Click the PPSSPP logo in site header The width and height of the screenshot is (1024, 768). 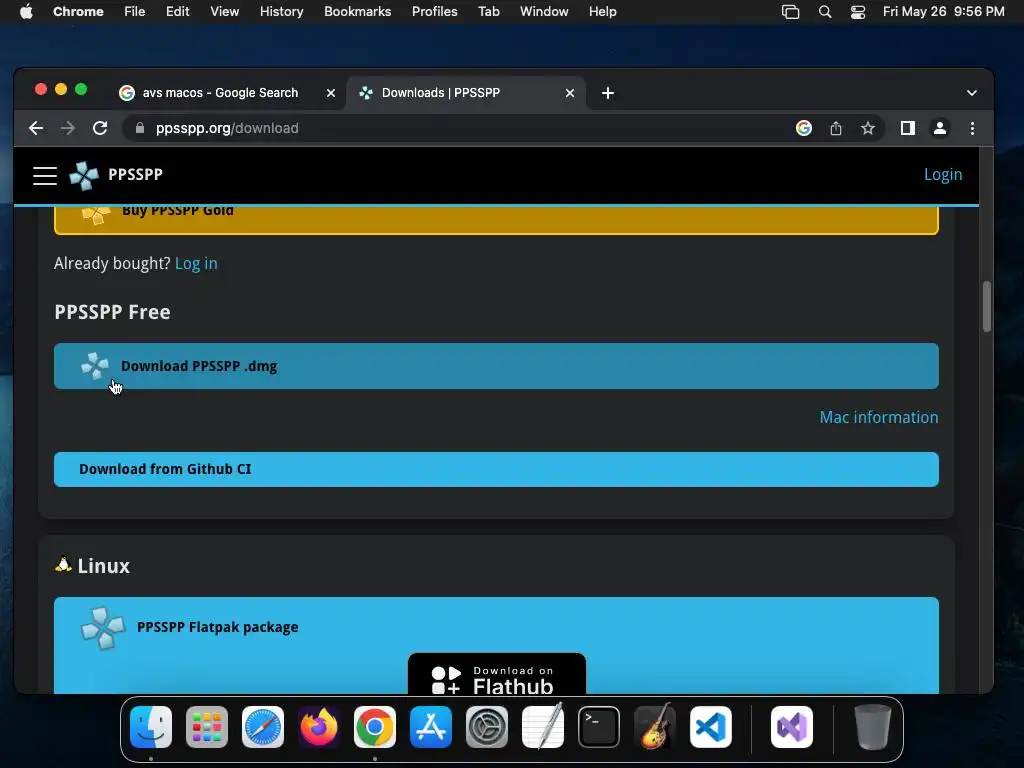(84, 175)
